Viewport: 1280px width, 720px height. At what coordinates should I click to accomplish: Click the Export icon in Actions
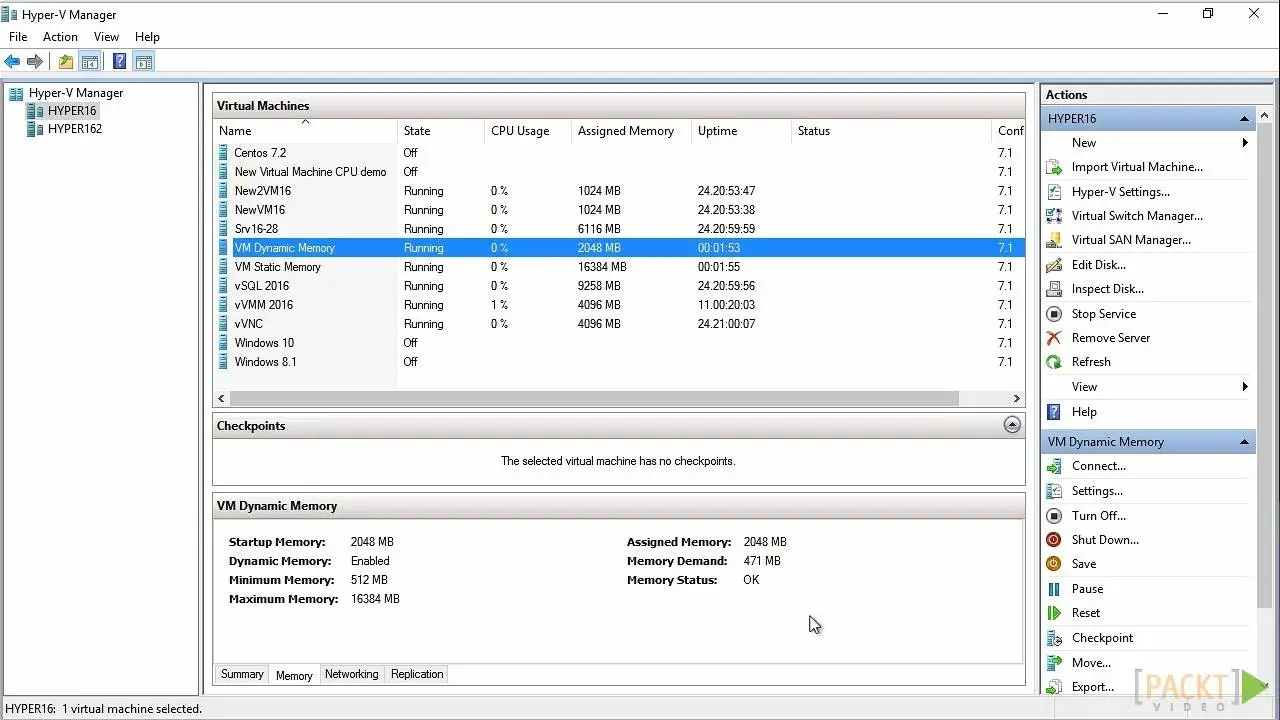pyautogui.click(x=1053, y=687)
